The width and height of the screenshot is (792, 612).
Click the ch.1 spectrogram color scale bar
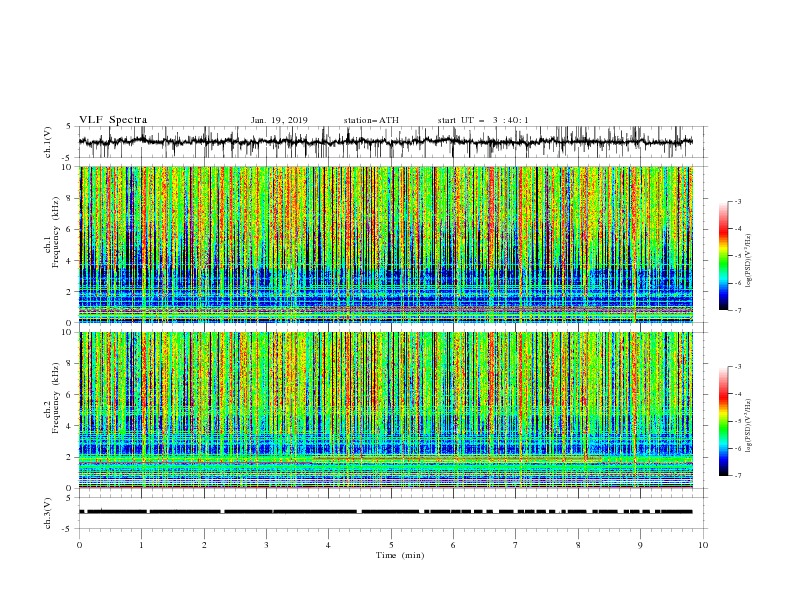tap(723, 256)
